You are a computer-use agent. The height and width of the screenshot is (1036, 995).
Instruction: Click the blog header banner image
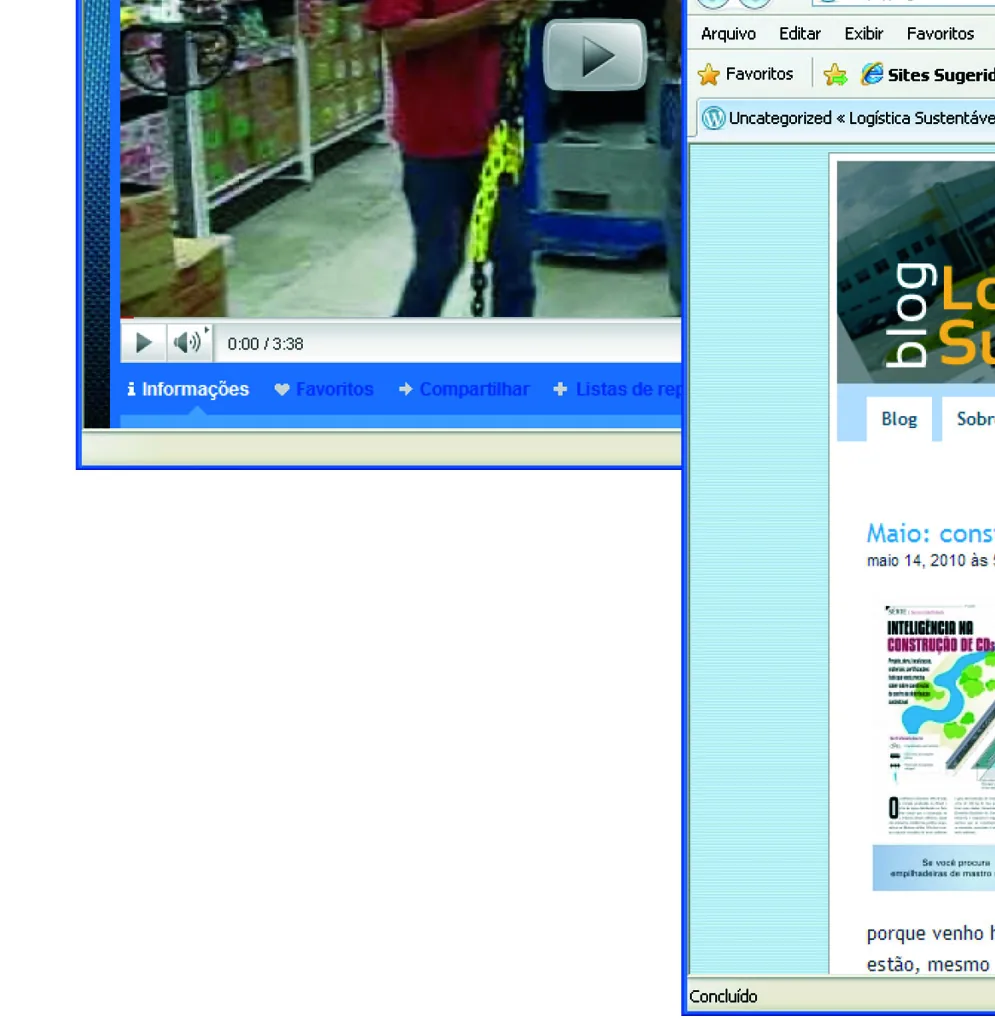click(x=916, y=272)
